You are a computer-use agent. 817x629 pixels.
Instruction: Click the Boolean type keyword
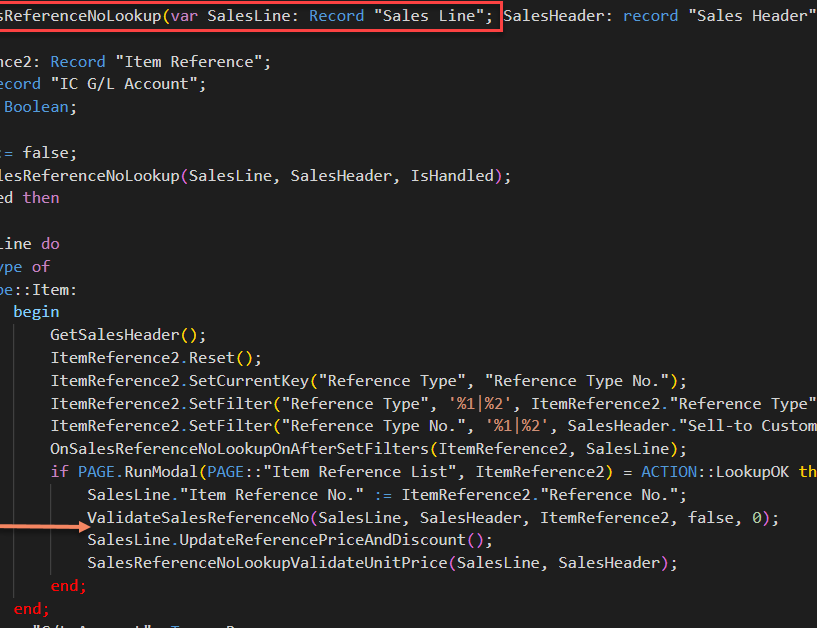click(36, 106)
